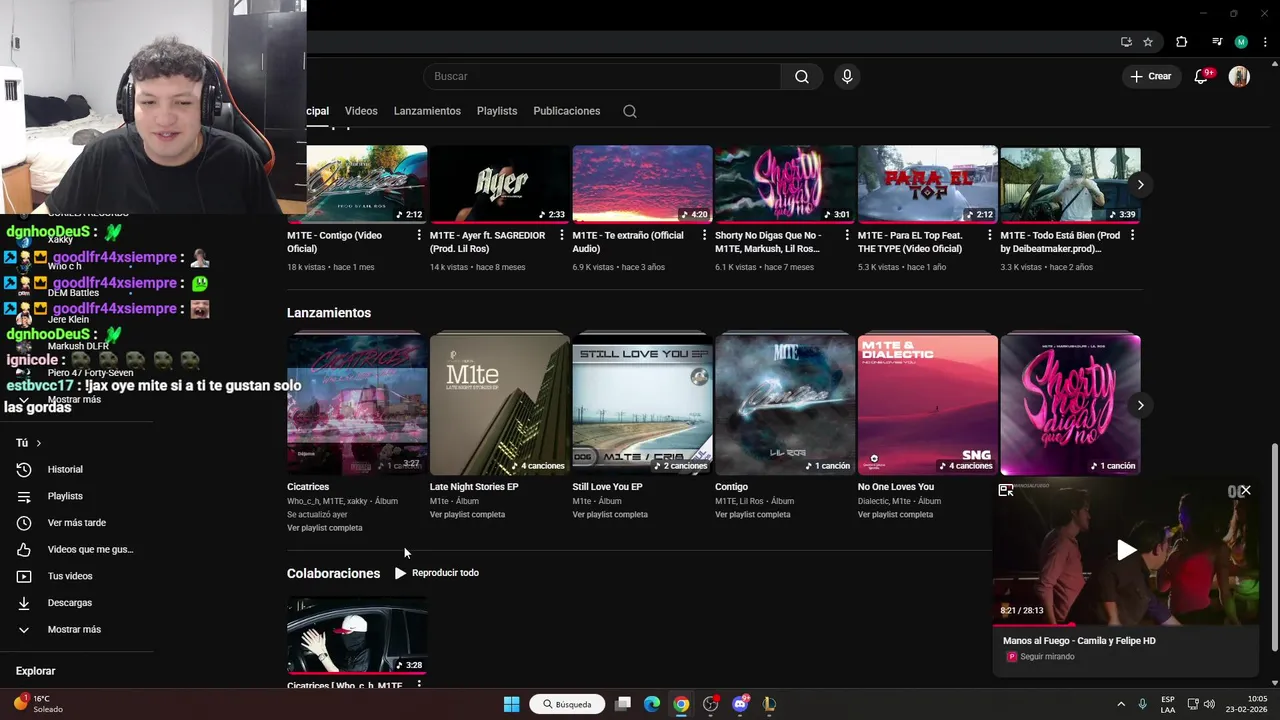Click the miniplayer red progress bar

(1126, 624)
